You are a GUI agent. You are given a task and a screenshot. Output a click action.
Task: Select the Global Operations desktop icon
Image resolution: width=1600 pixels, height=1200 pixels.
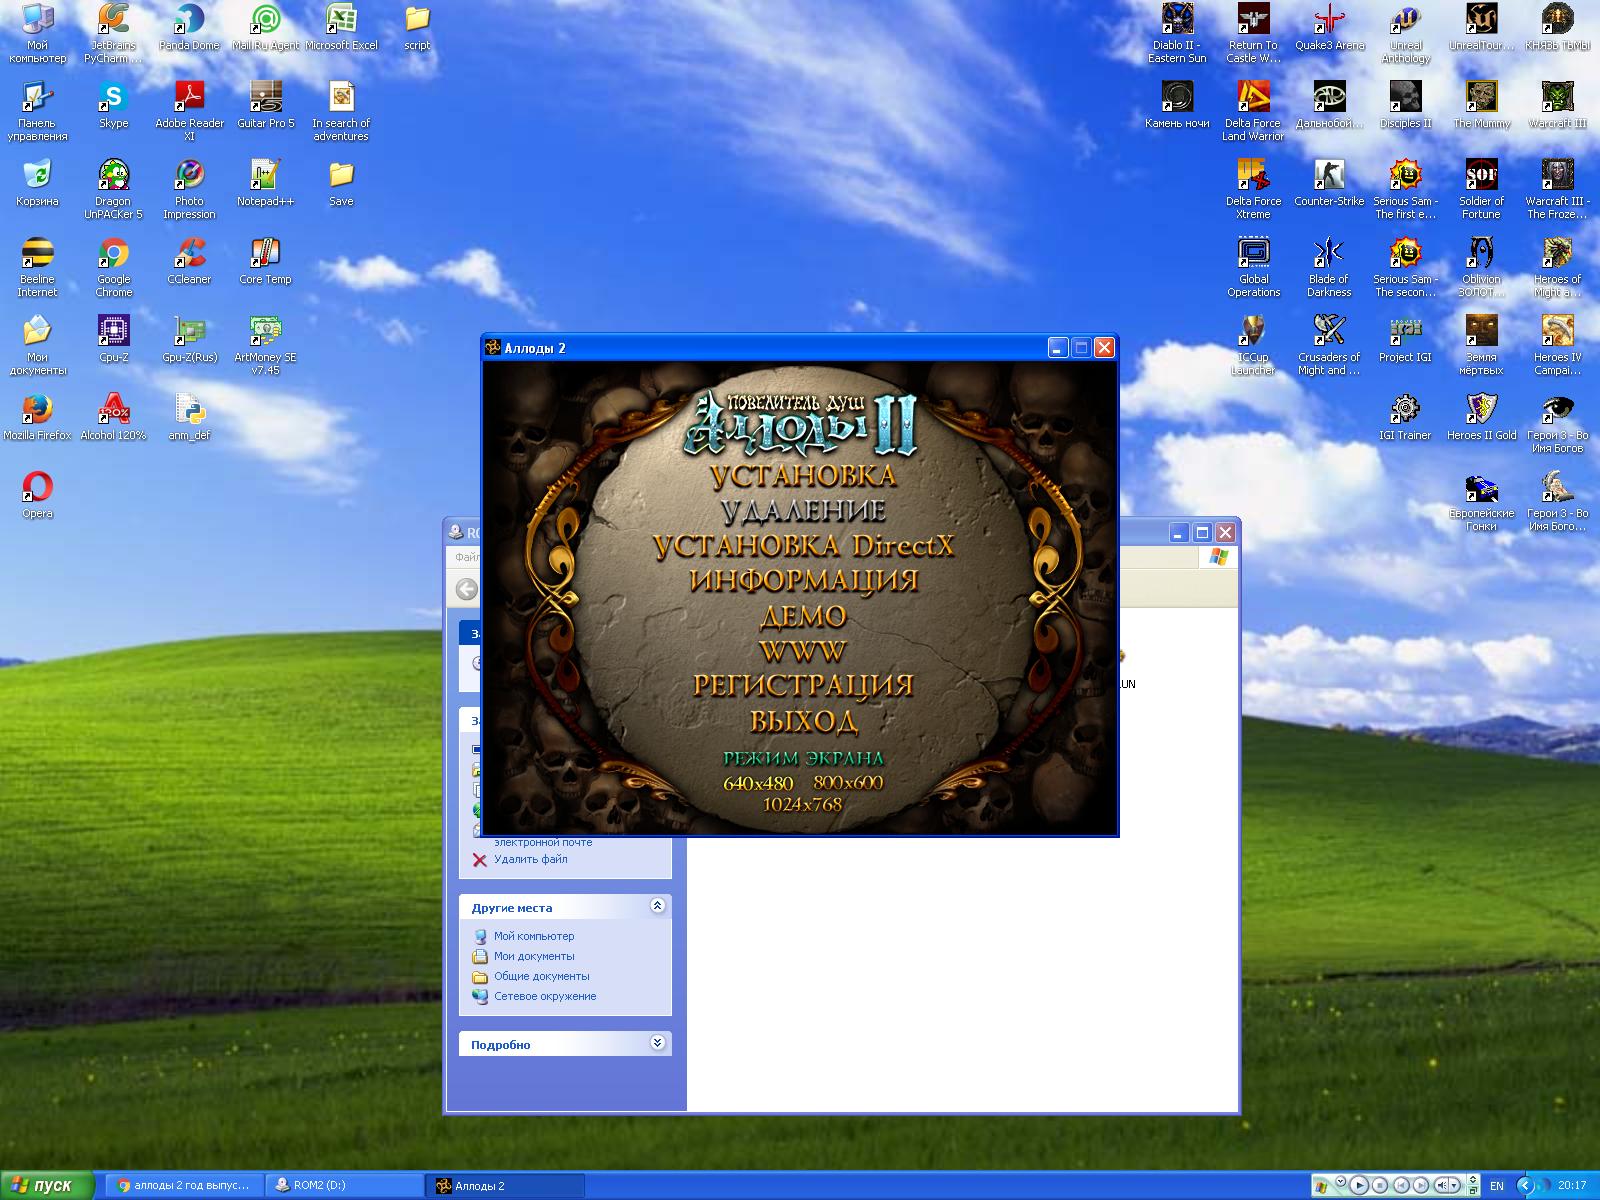[x=1253, y=268]
